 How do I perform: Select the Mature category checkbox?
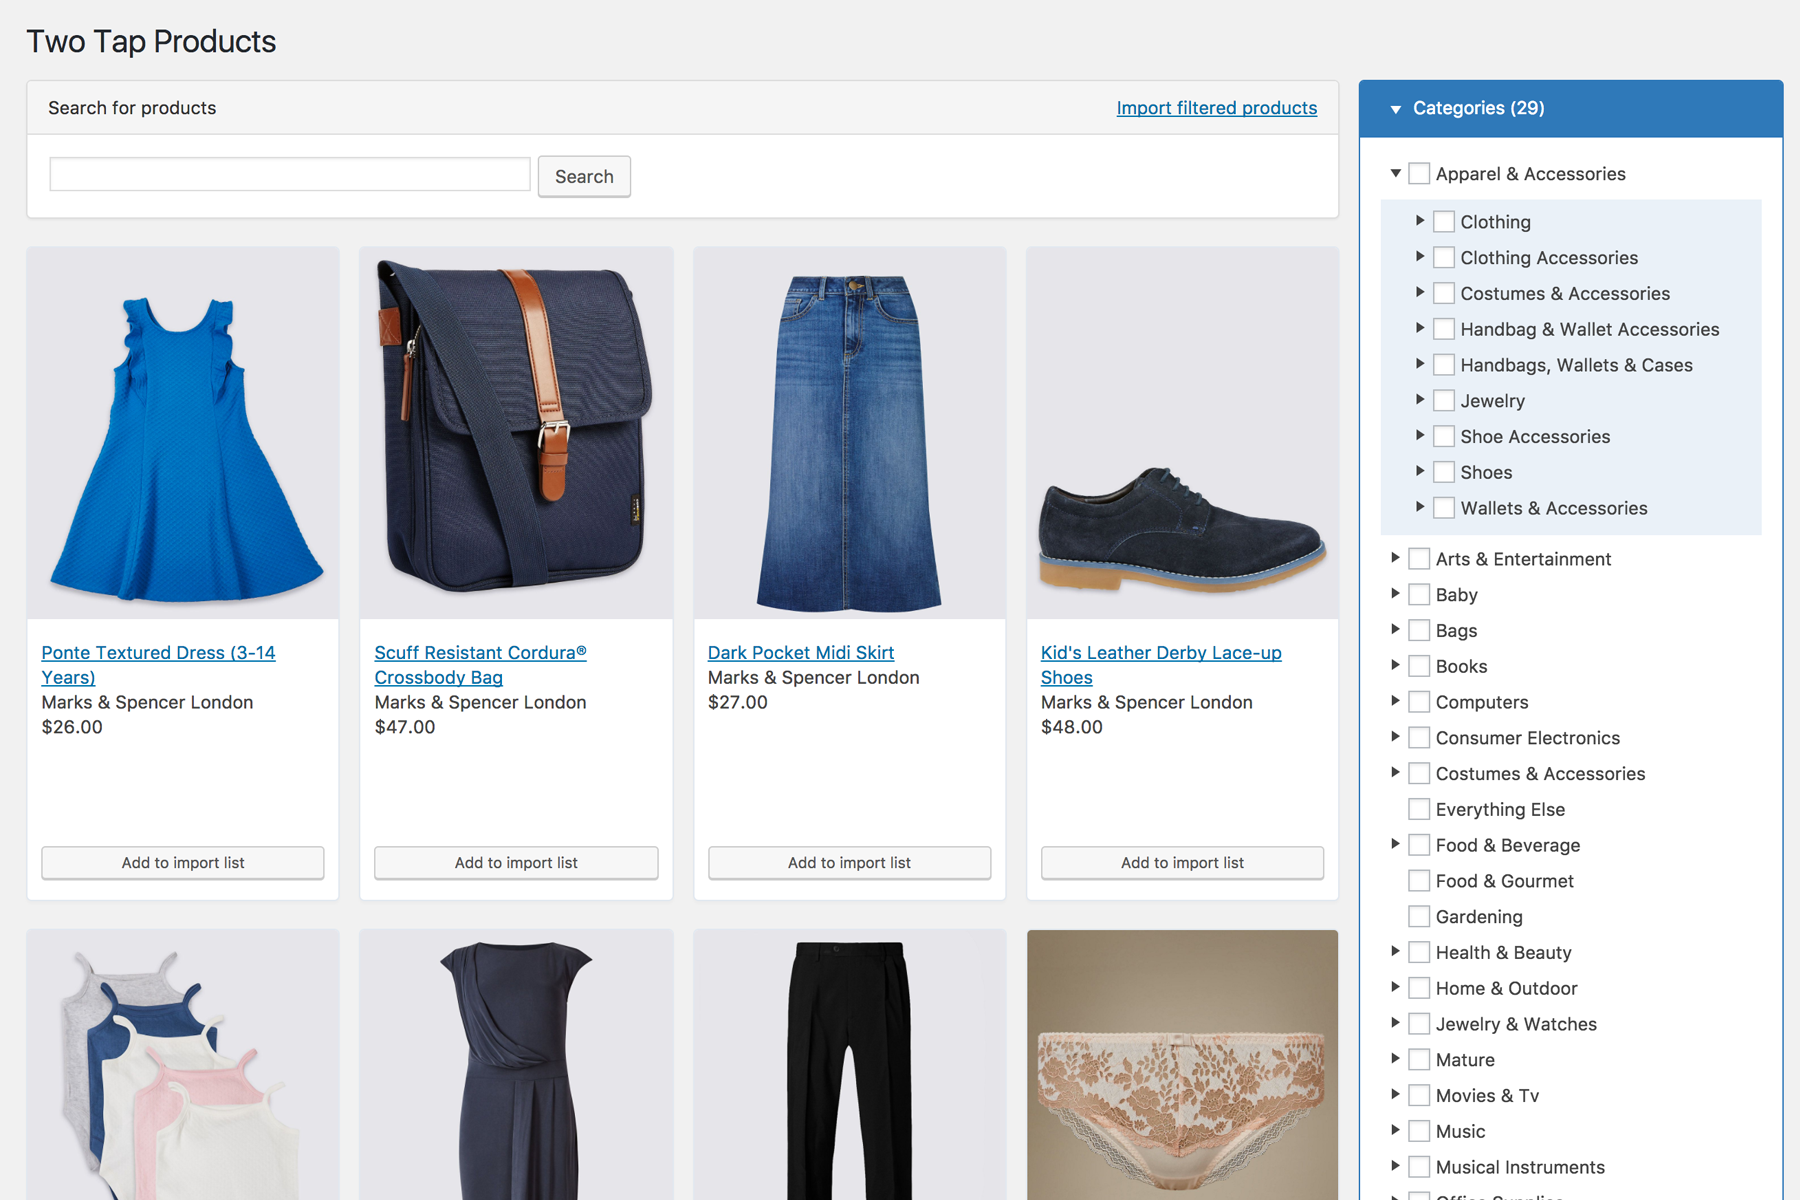click(1419, 1059)
